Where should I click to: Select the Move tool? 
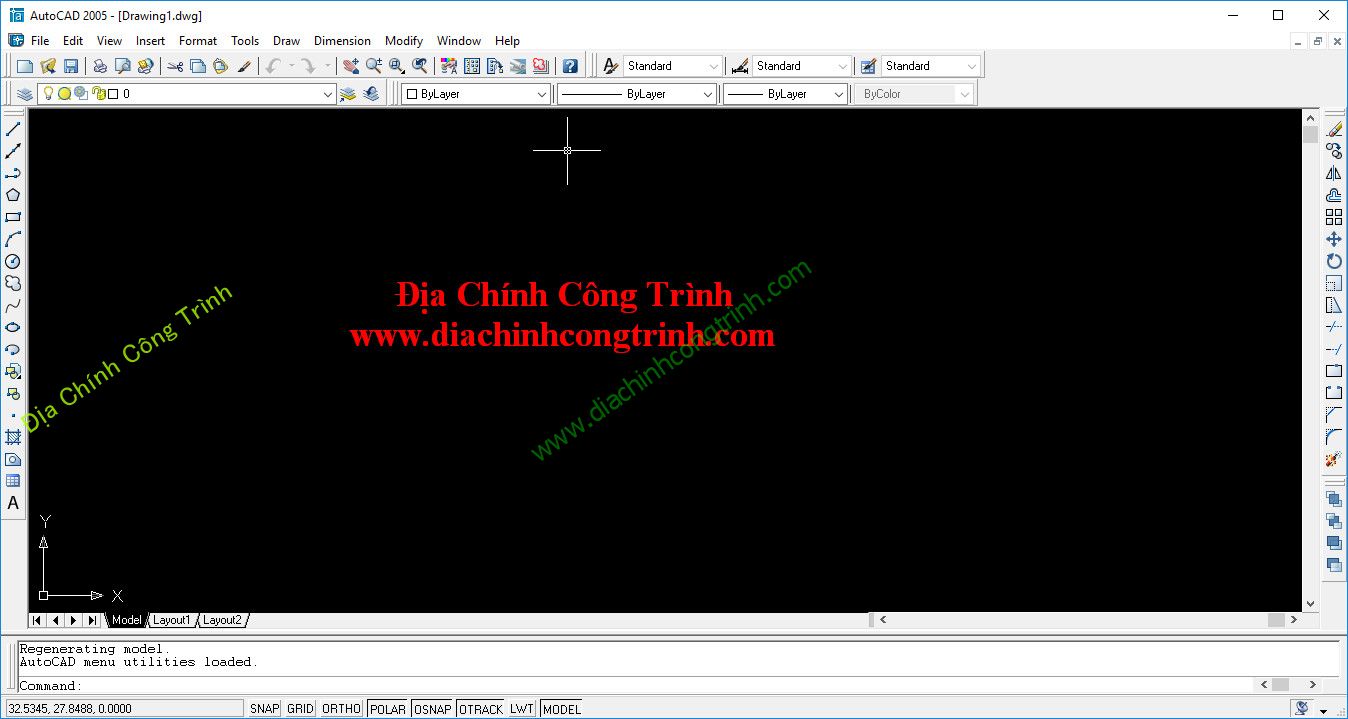pyautogui.click(x=1334, y=239)
